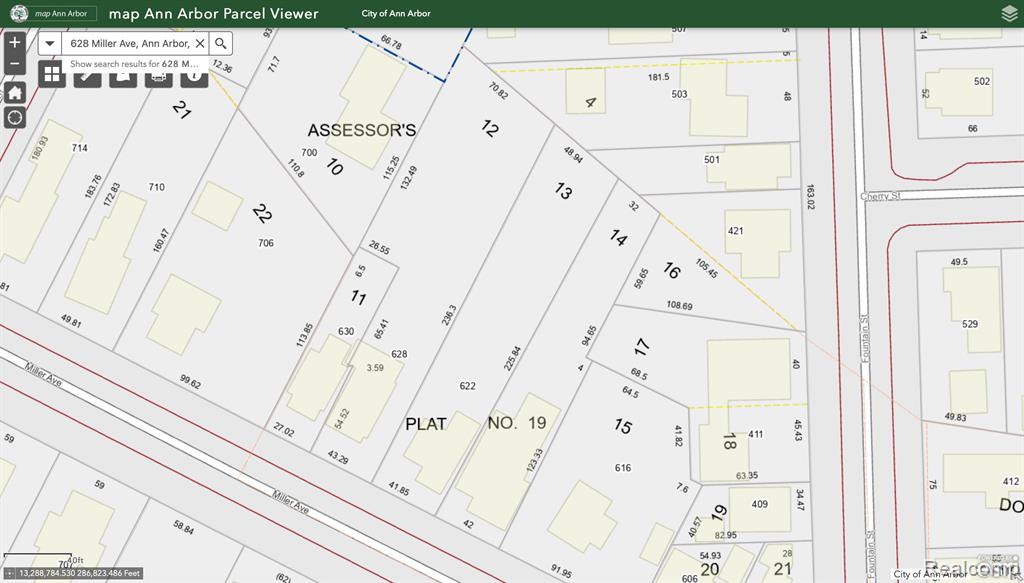Open the basemap gallery grid widget
The width and height of the screenshot is (1024, 583).
point(52,74)
